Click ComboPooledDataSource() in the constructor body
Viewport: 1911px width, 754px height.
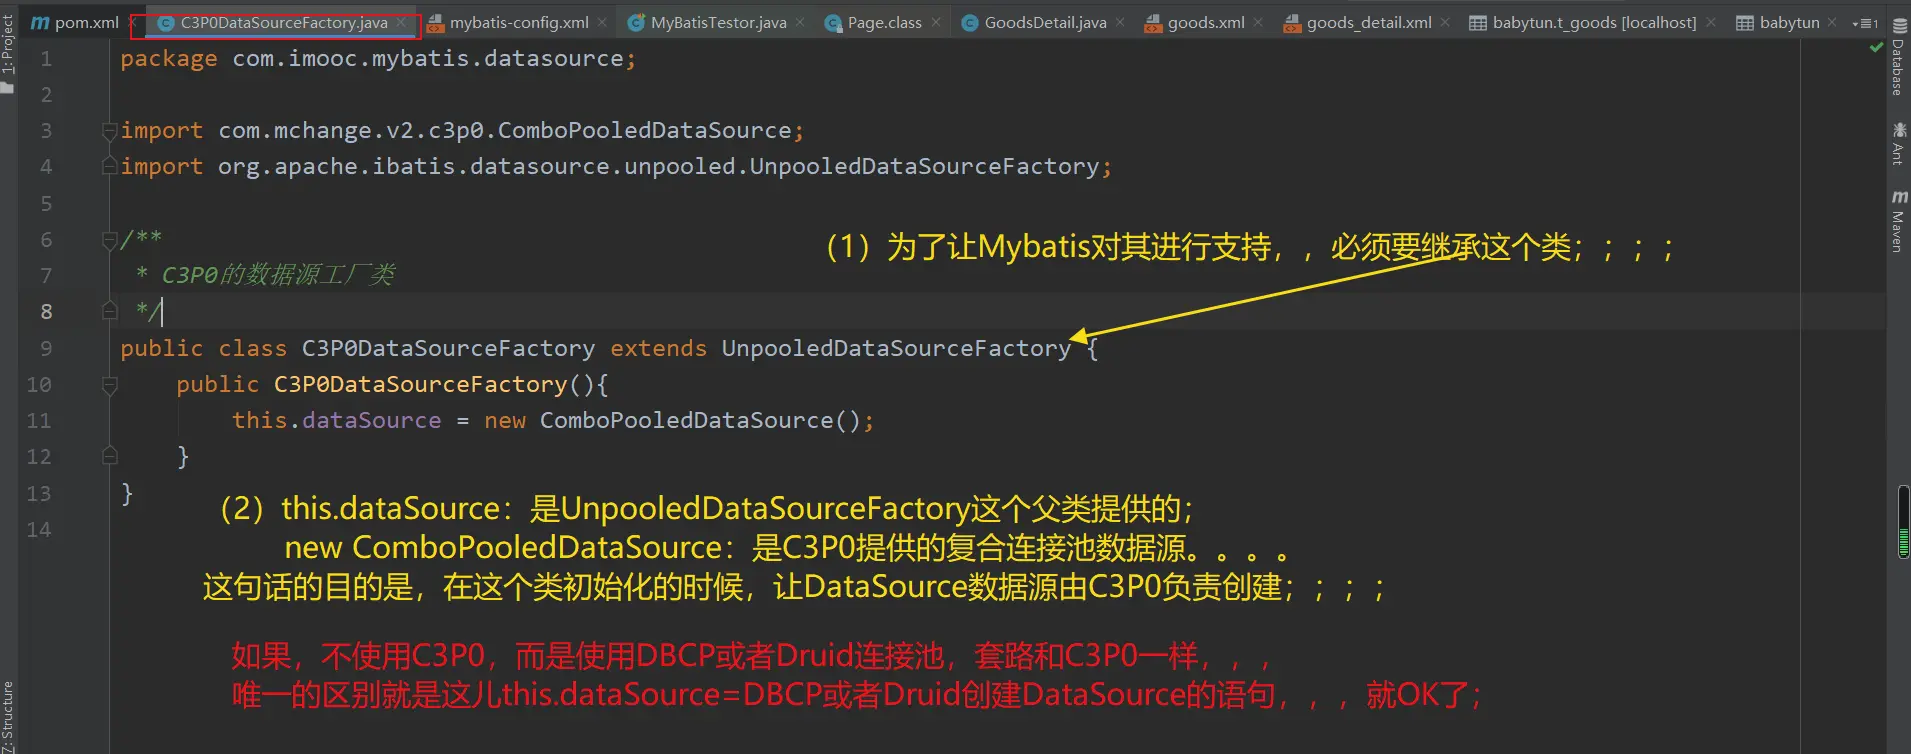pyautogui.click(x=700, y=421)
